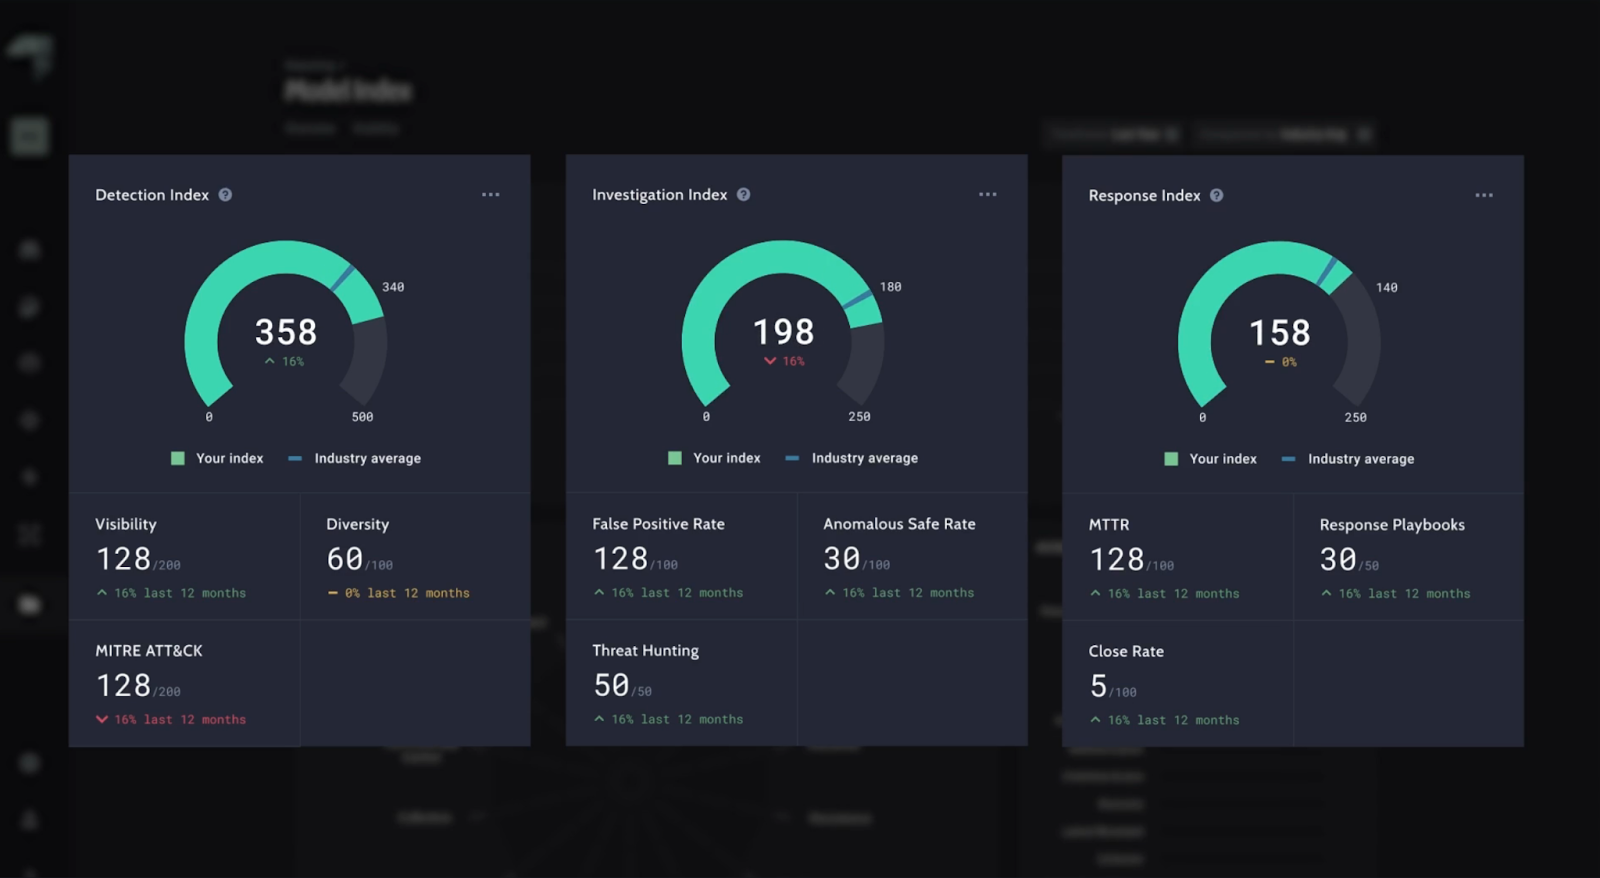The image size is (1600, 878).
Task: Expand the Response Index ellipsis menu
Action: (1484, 196)
